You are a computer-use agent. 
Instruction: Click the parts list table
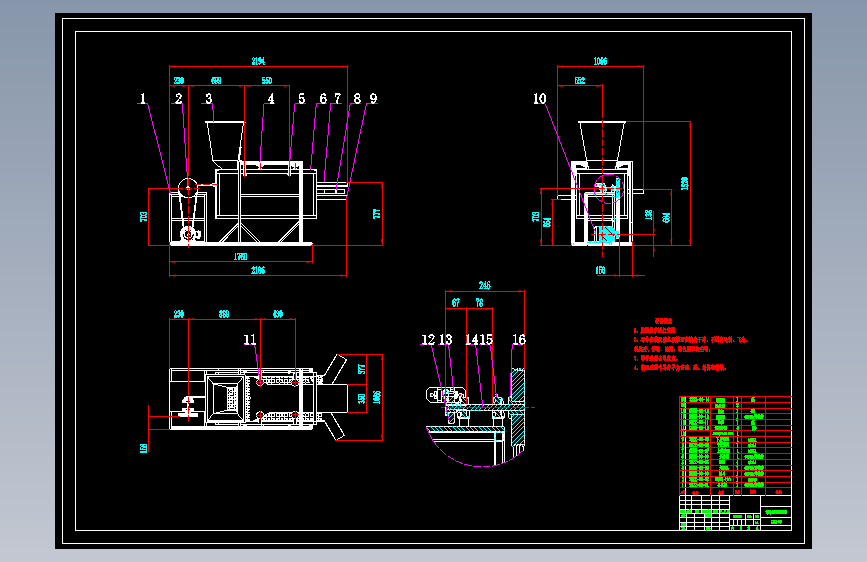(735, 445)
